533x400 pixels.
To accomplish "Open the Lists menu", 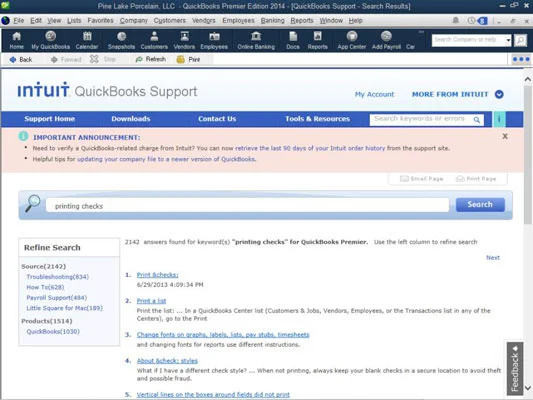I will 74,20.
